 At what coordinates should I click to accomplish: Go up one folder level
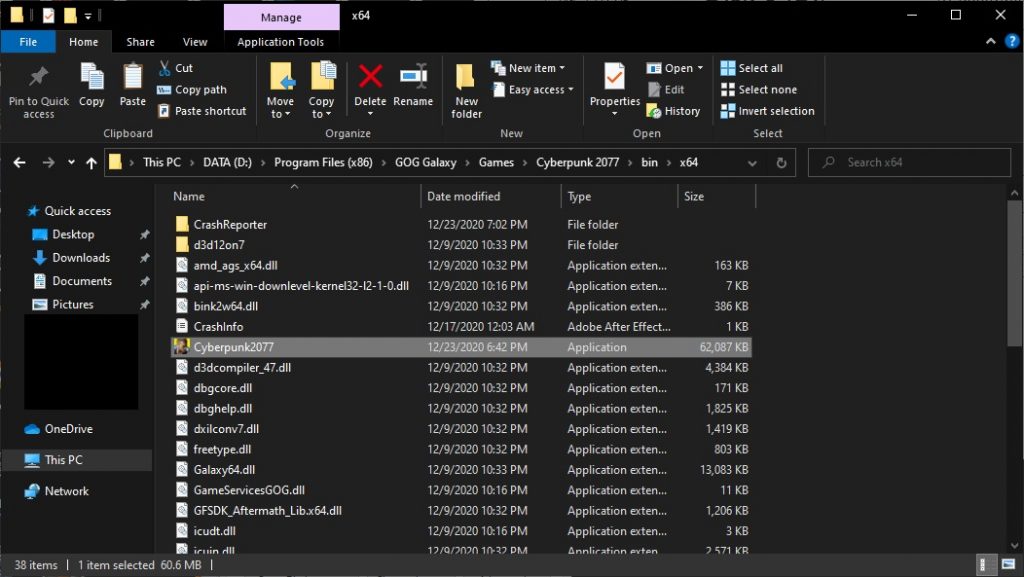click(x=91, y=163)
